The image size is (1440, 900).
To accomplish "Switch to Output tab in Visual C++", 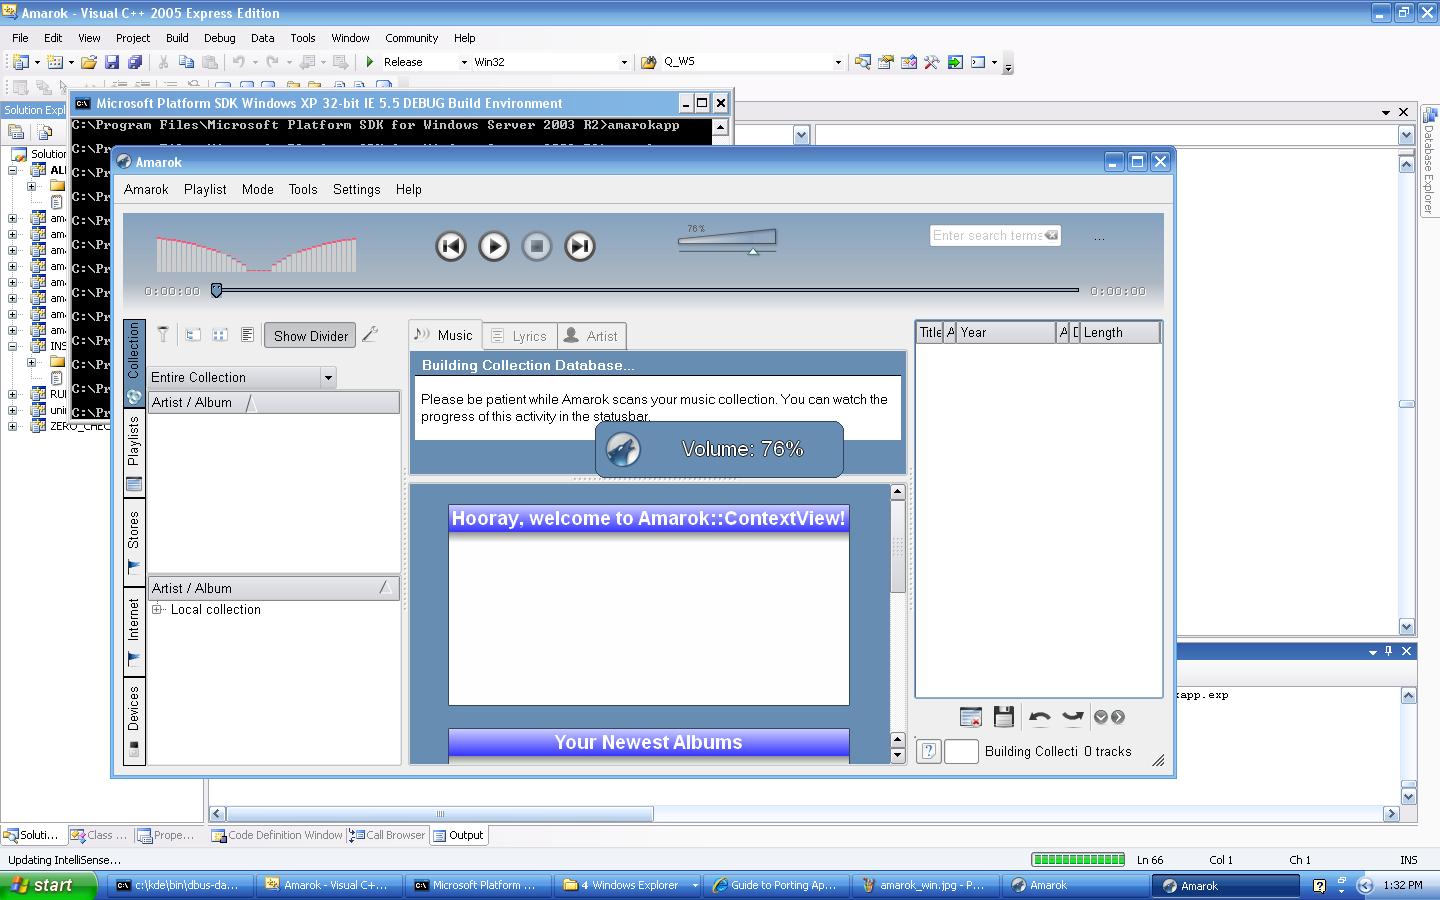I will (459, 835).
